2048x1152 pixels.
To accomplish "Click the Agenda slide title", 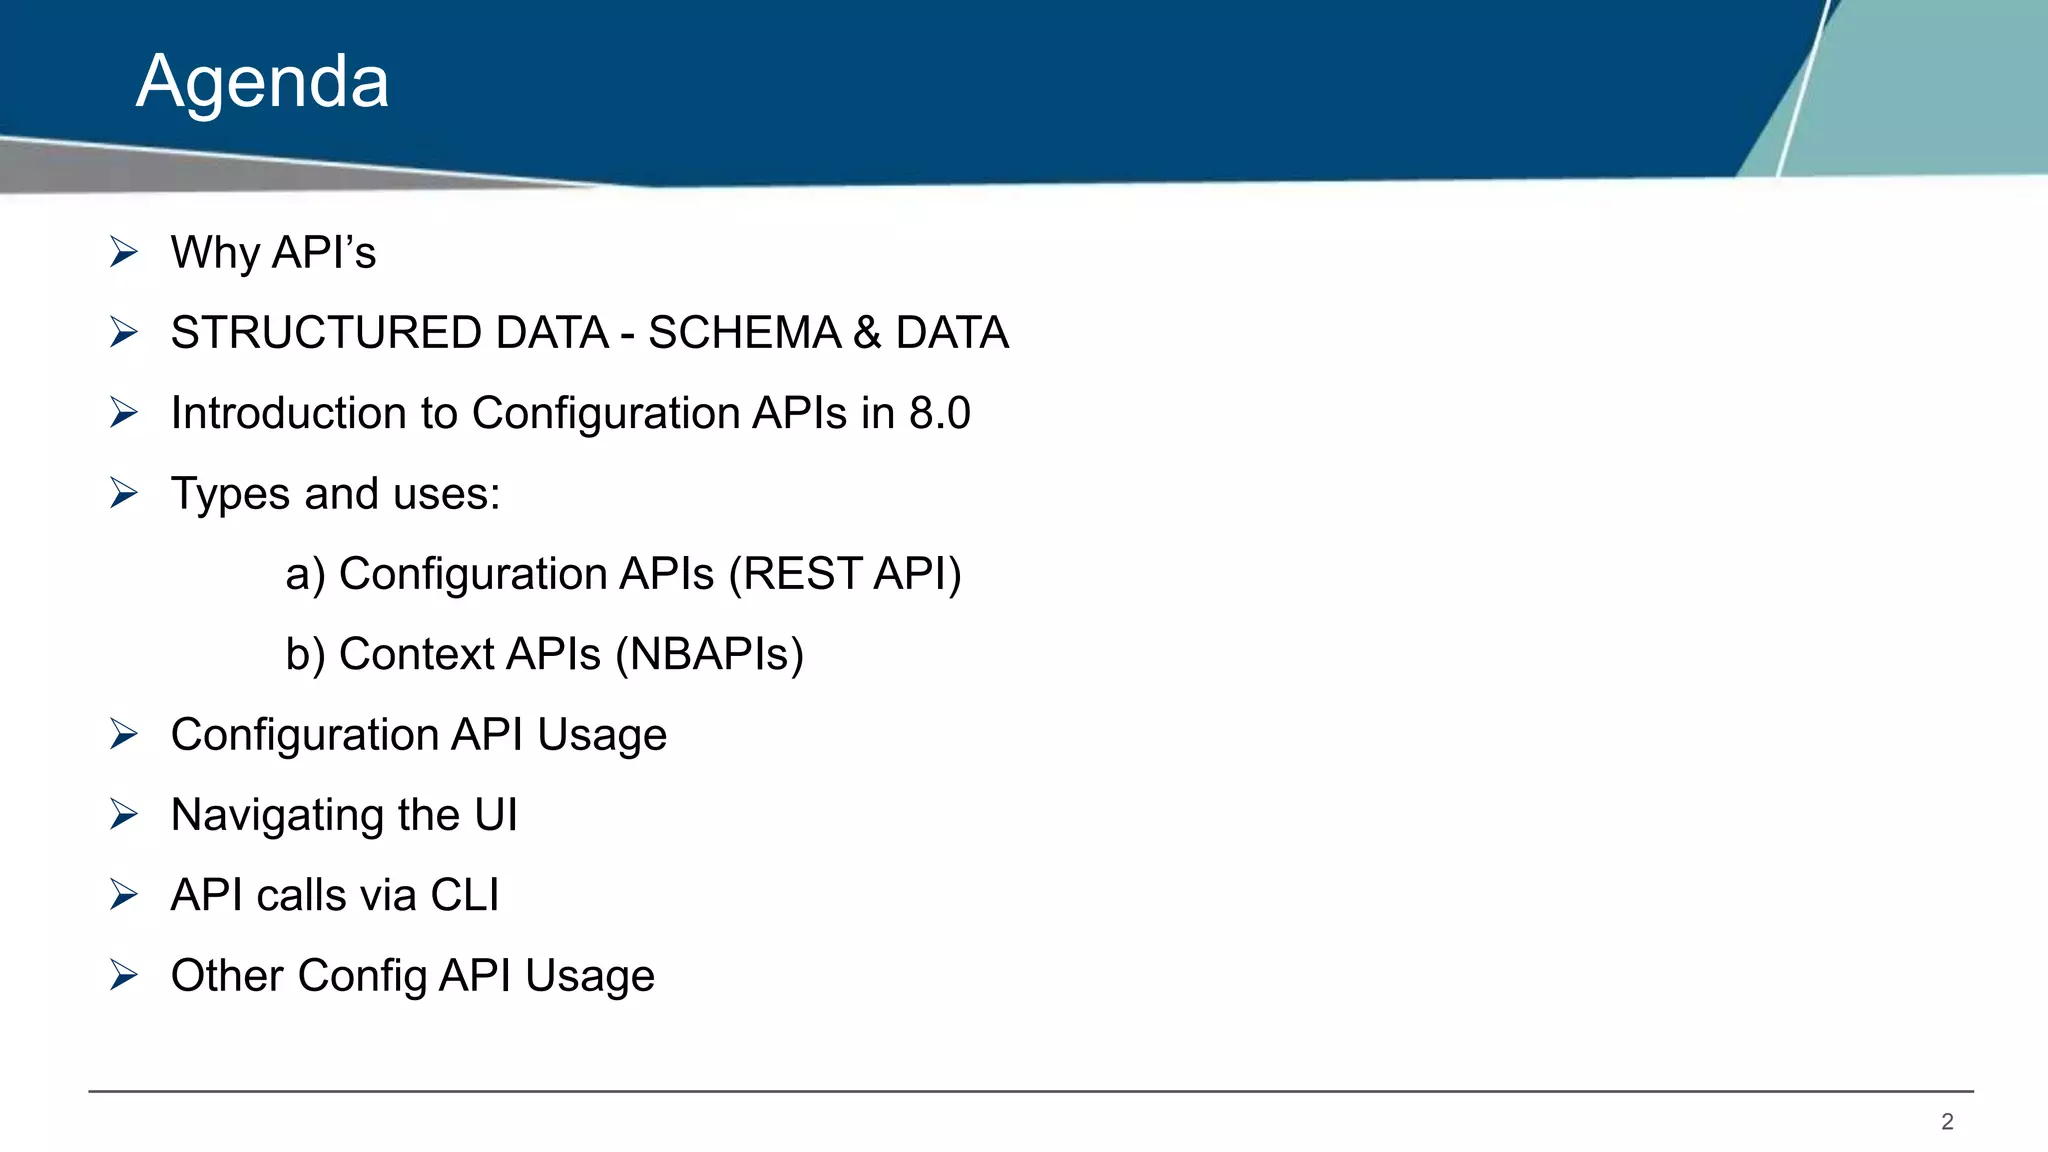I will tap(262, 81).
